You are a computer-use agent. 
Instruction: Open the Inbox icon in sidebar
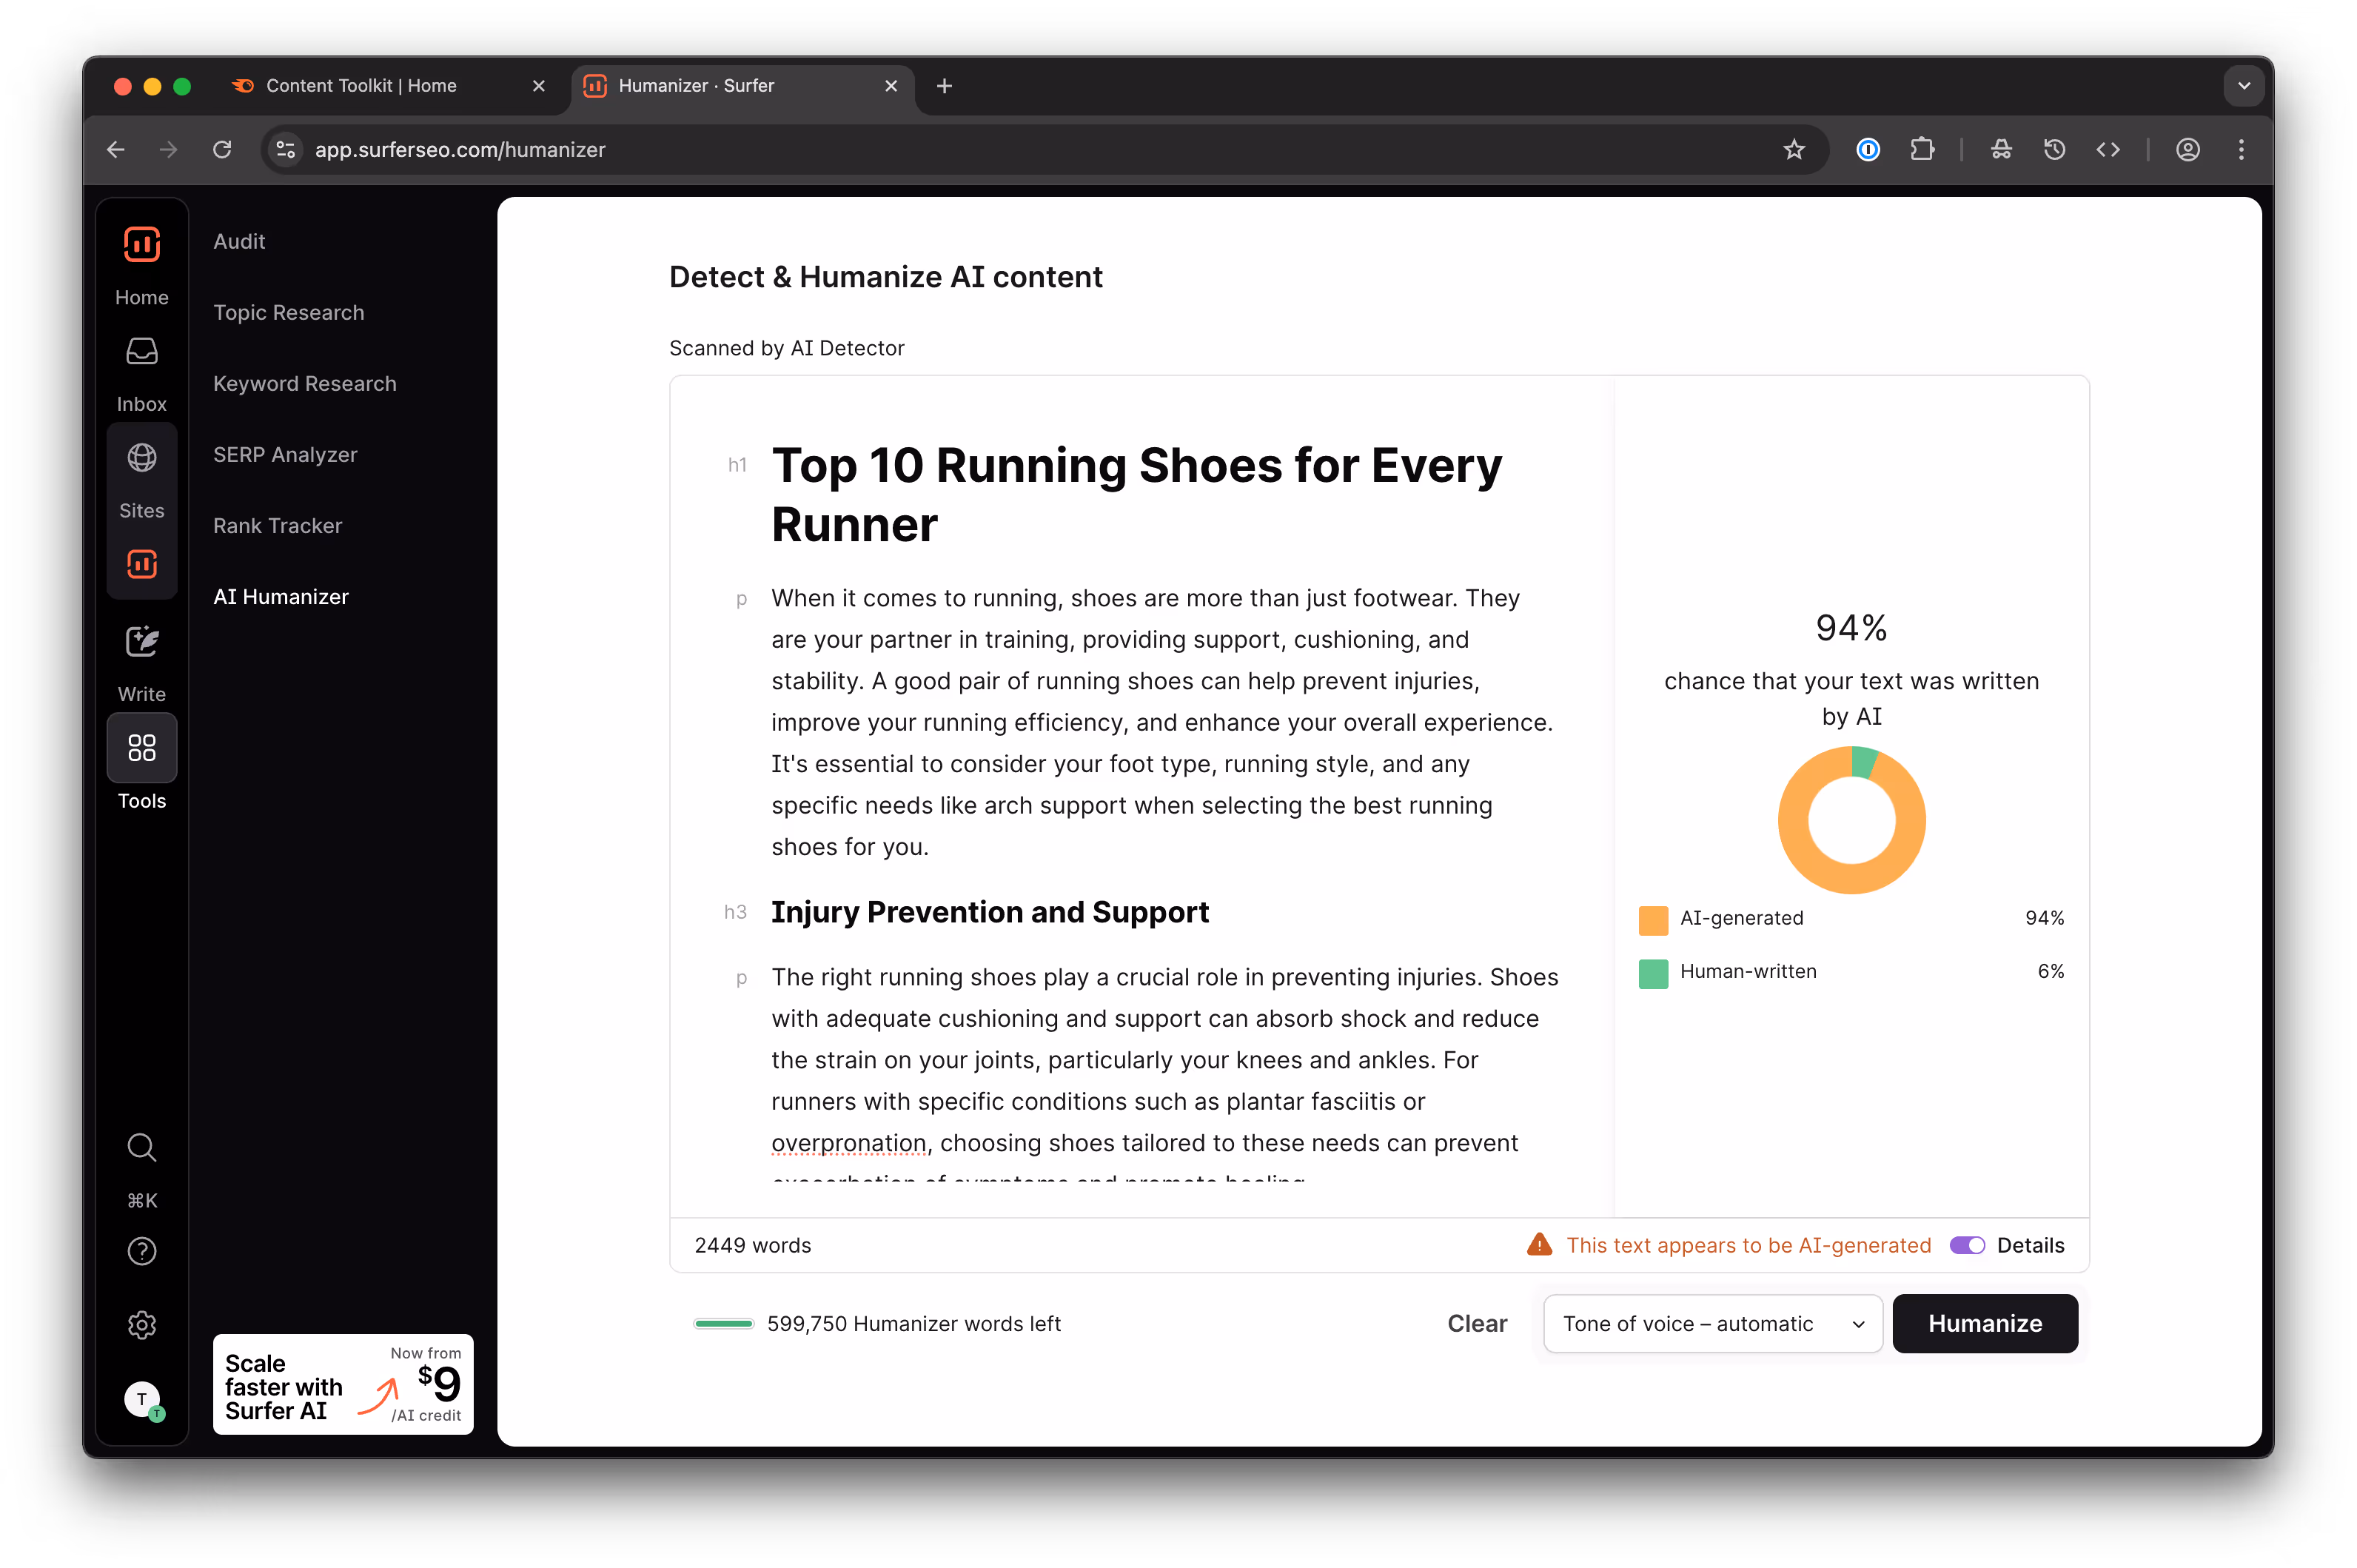(141, 352)
